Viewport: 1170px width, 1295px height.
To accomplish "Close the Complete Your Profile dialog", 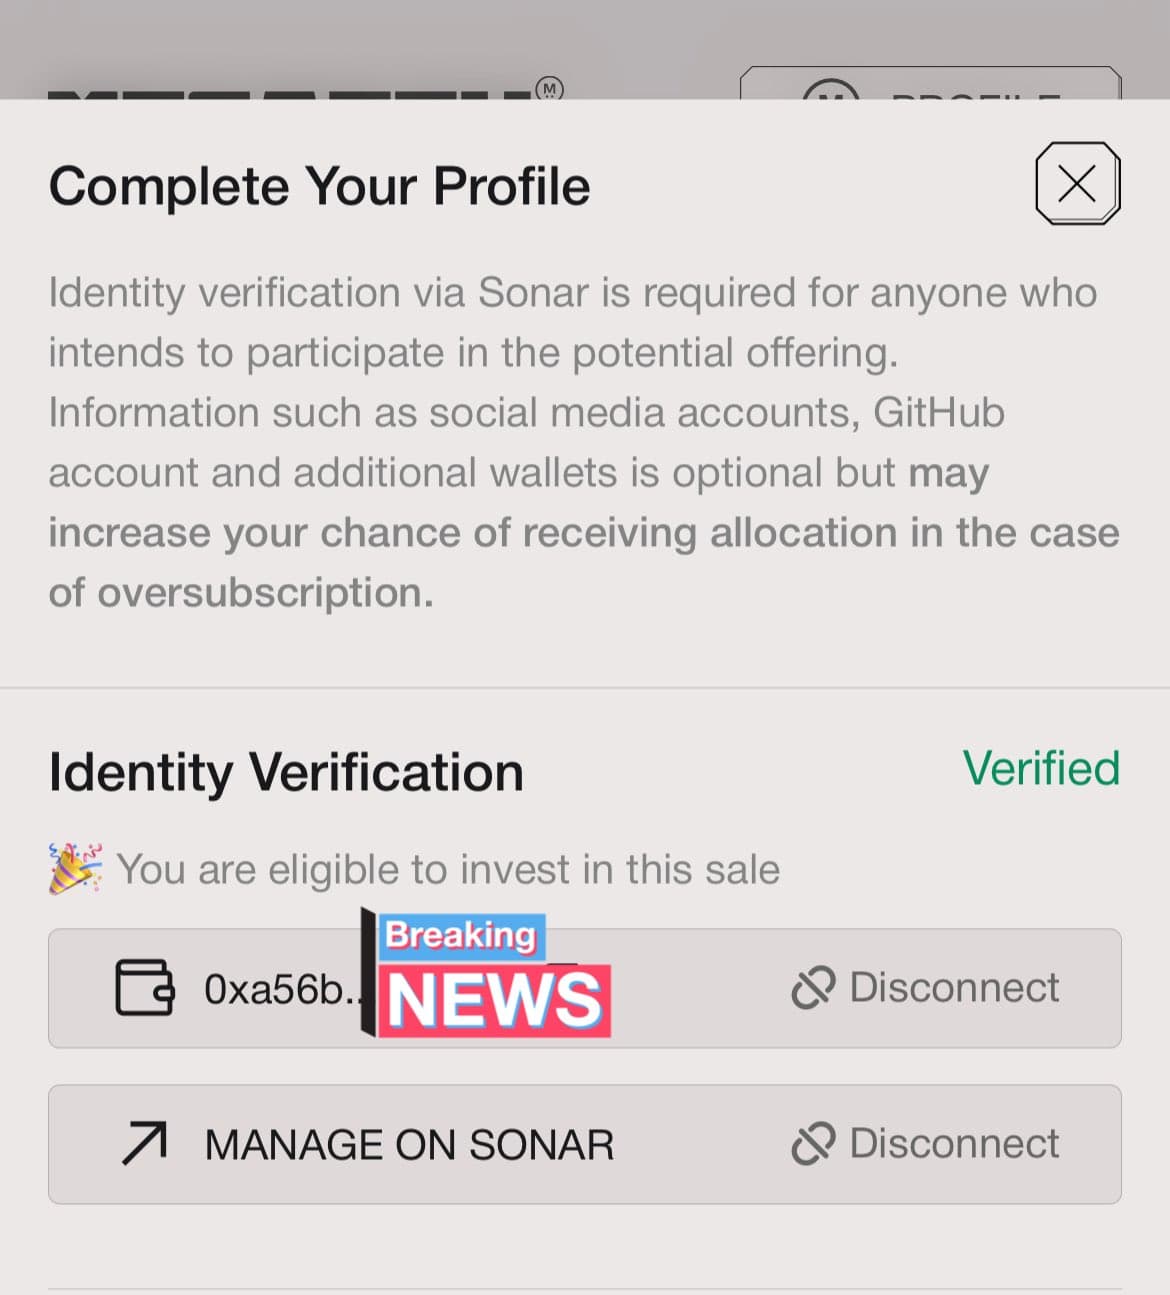I will 1077,184.
